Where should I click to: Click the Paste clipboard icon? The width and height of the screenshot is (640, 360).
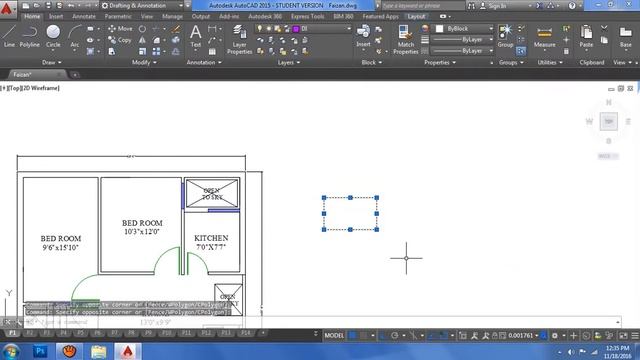pos(586,36)
